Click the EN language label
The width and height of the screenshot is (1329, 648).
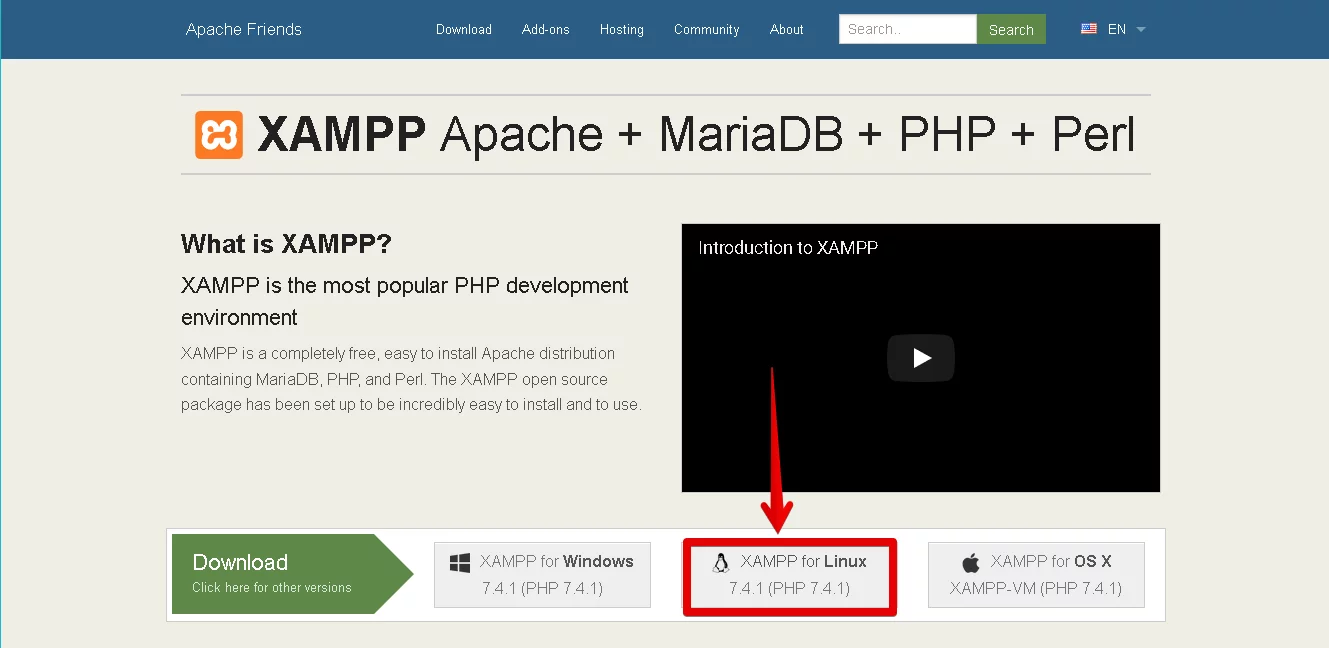tap(1117, 29)
